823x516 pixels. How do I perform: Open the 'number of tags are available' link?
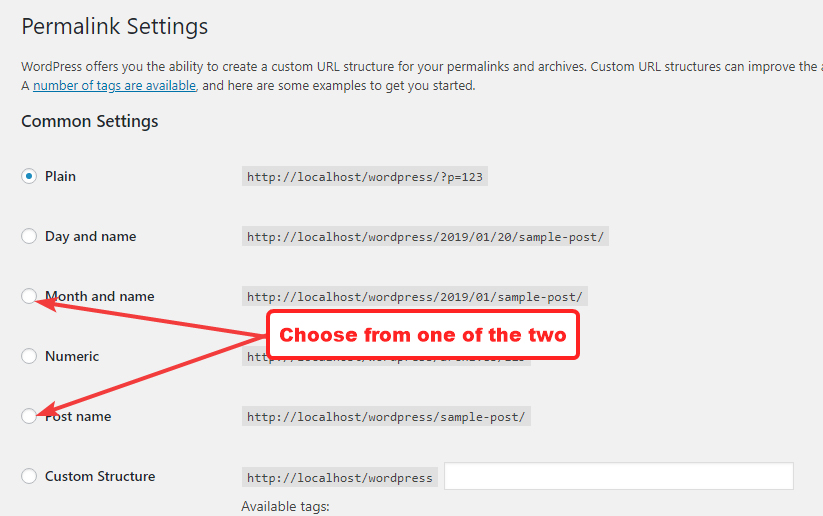tap(114, 86)
